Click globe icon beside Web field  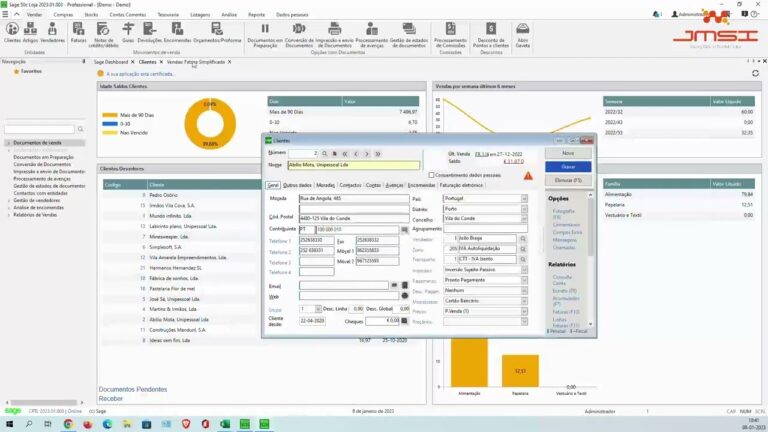[x=405, y=296]
